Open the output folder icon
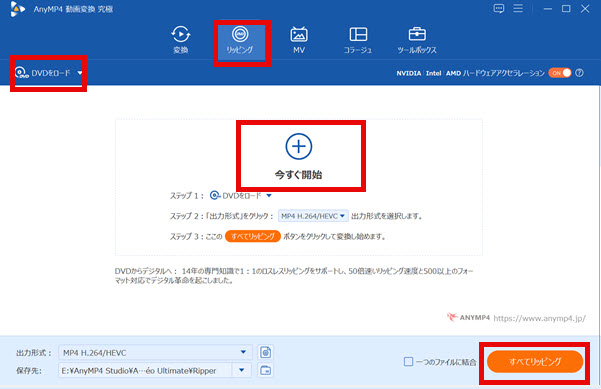 [265, 371]
